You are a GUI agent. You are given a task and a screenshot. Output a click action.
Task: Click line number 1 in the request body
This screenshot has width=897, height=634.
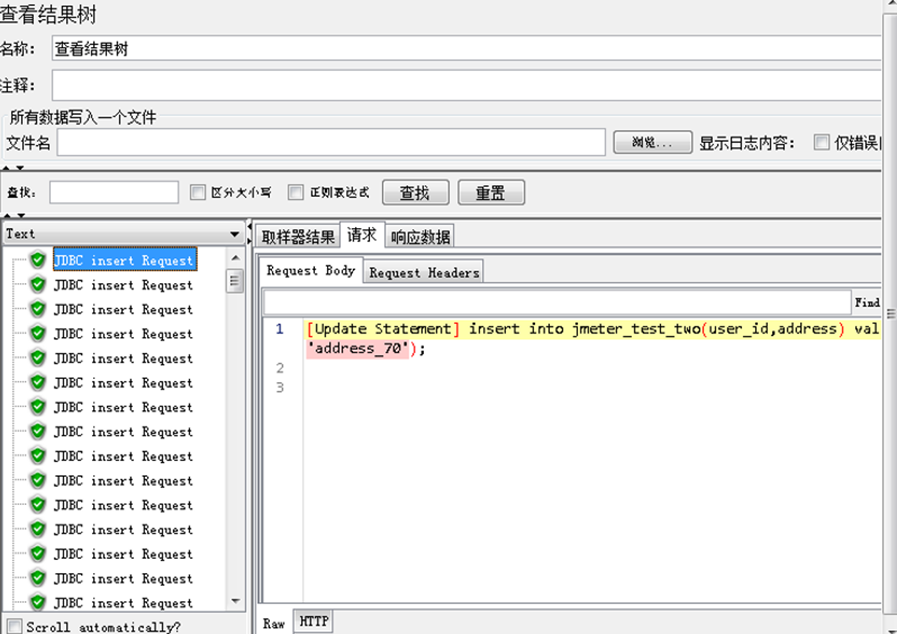tap(279, 328)
